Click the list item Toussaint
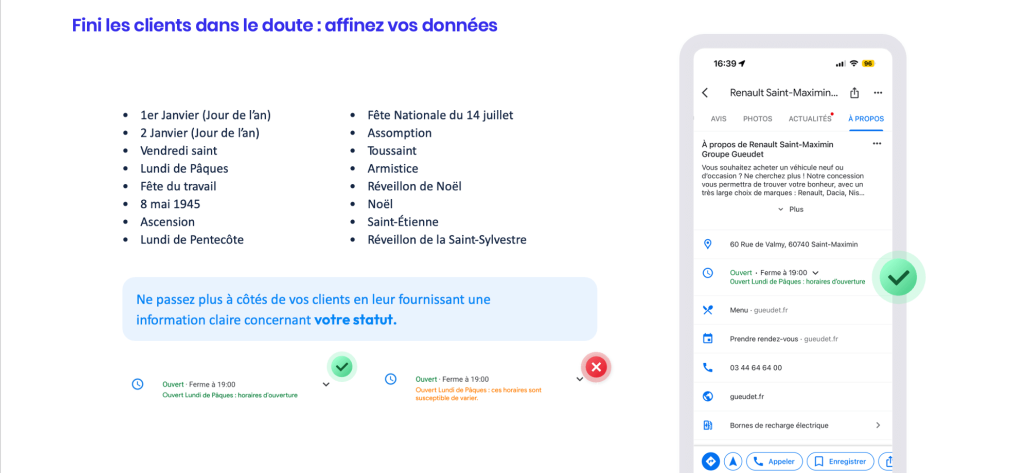Viewport: 1024px width, 473px height. (392, 151)
